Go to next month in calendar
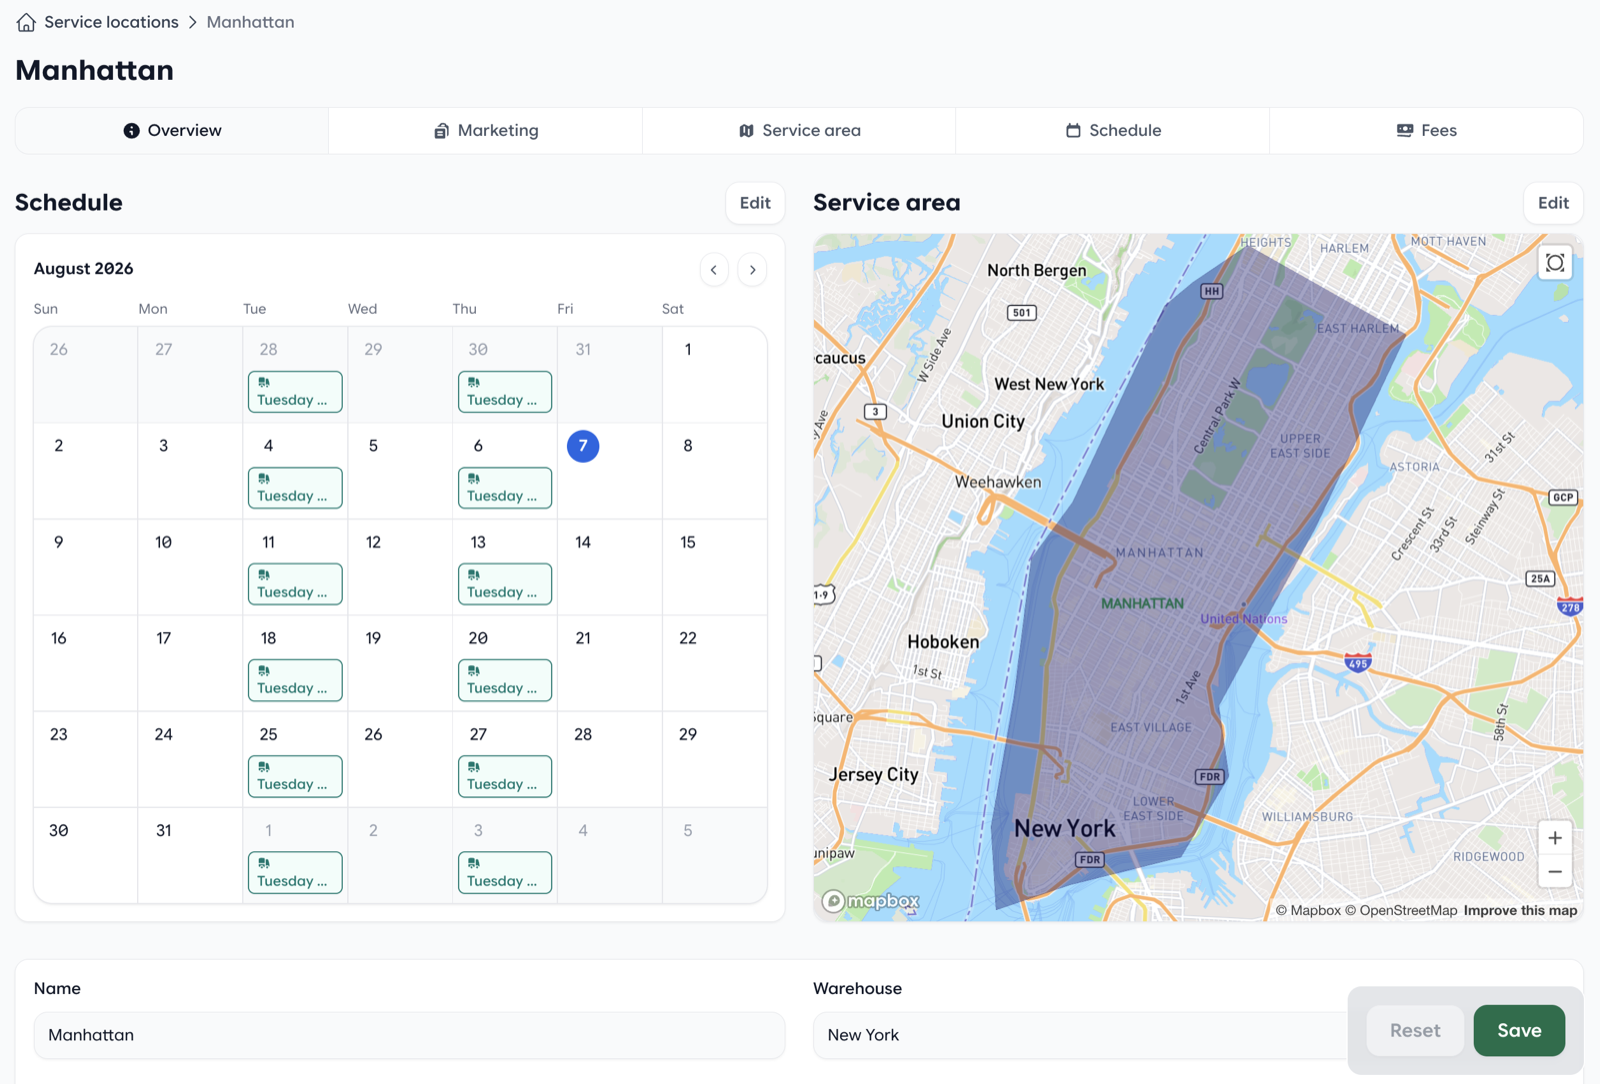 pos(753,270)
